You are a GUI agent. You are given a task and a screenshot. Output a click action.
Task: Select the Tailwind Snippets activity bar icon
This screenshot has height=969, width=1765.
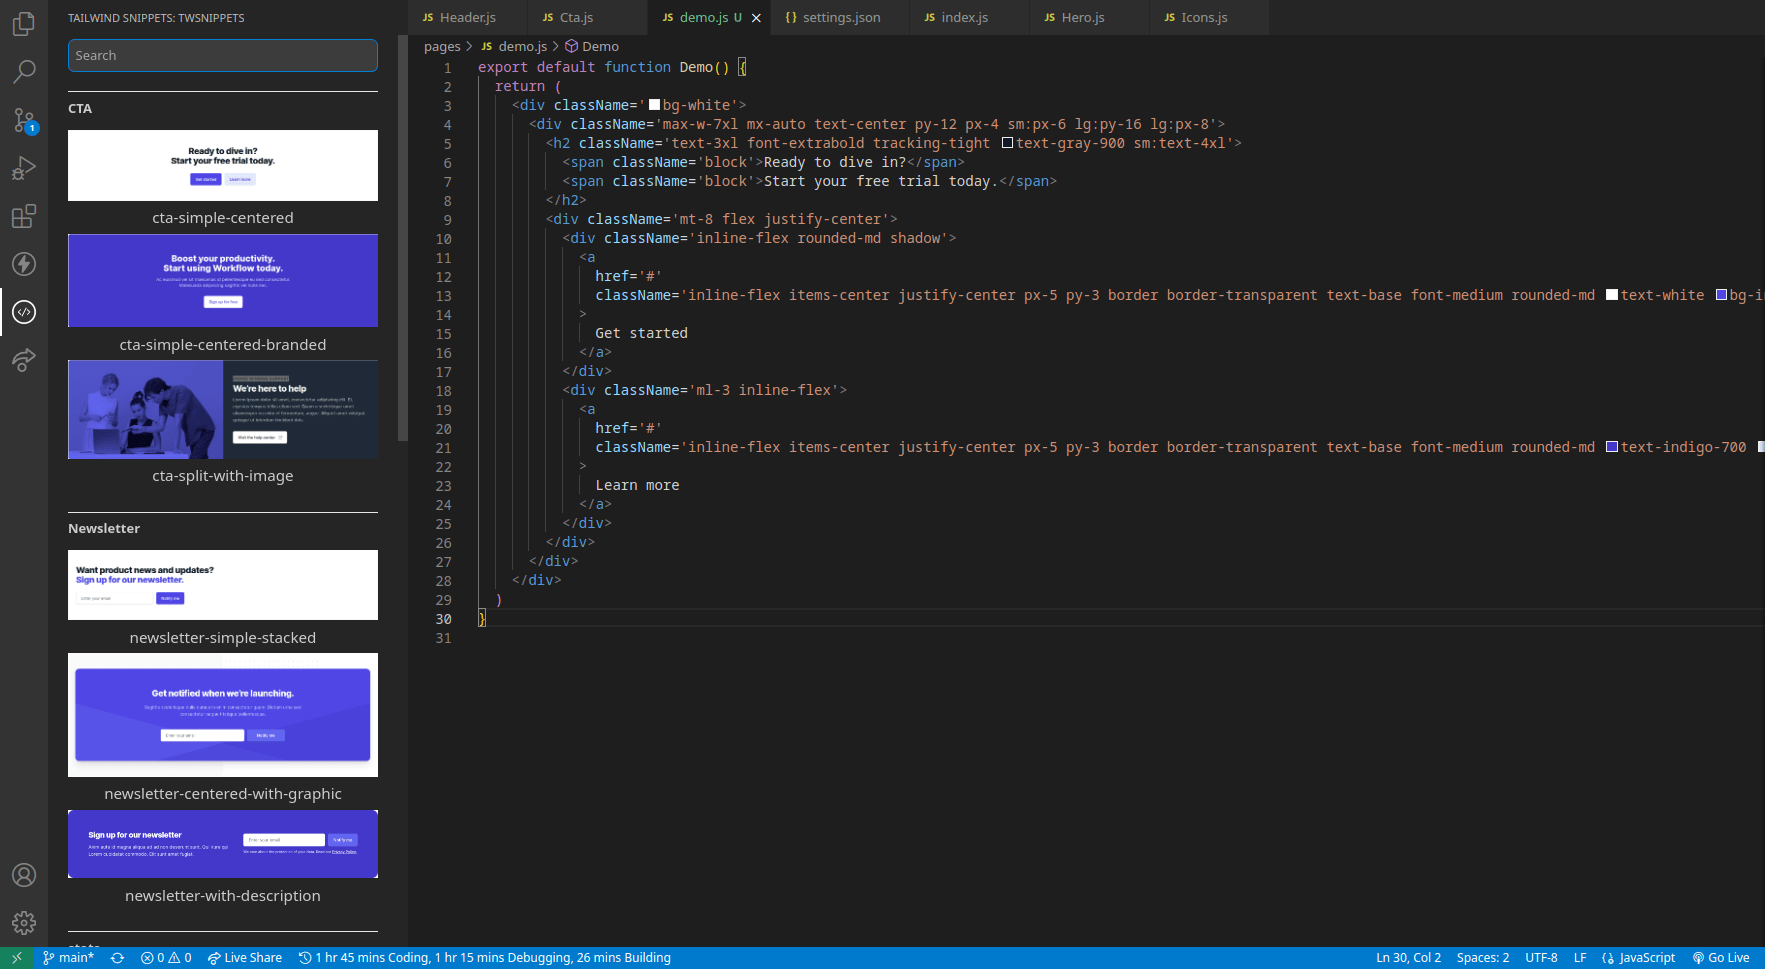pos(24,312)
